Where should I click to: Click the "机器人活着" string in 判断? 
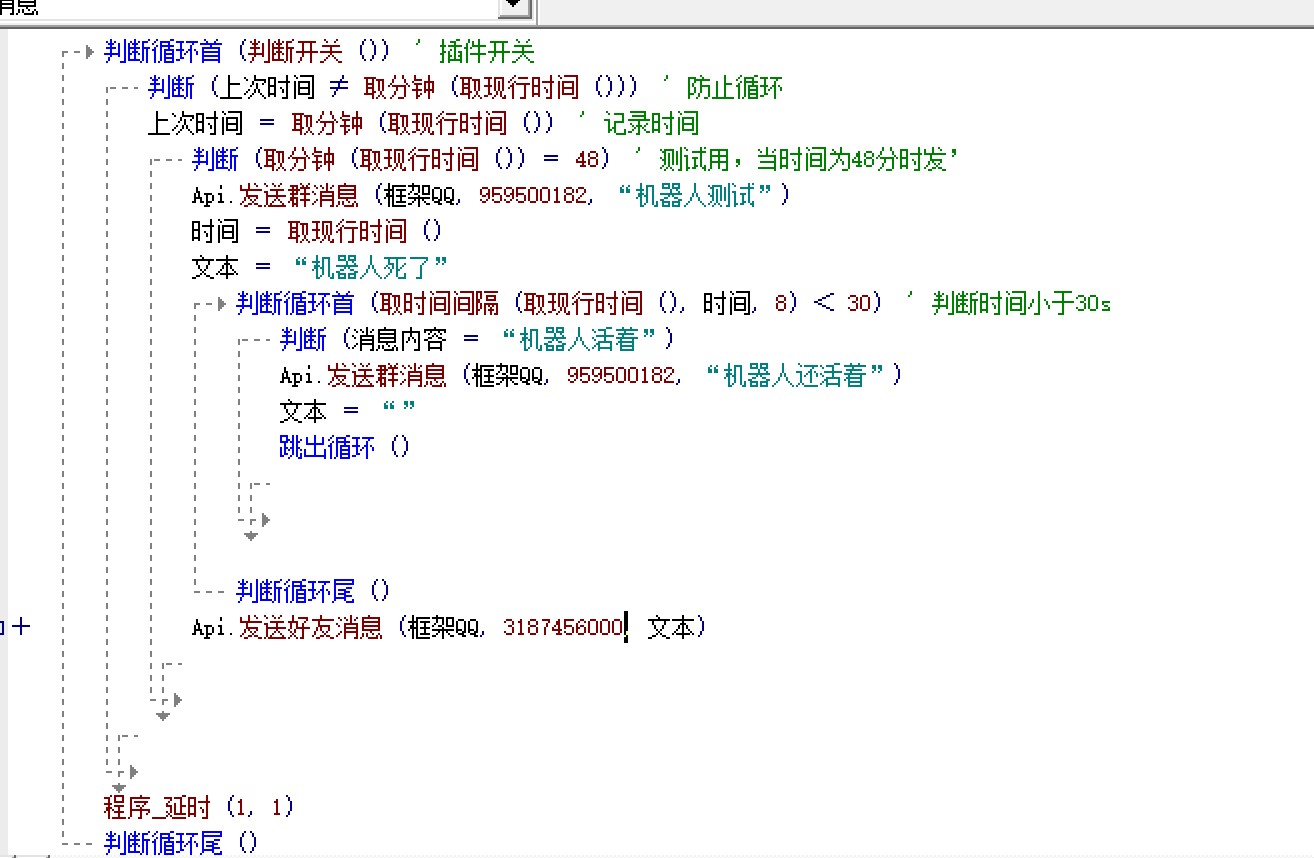click(587, 339)
